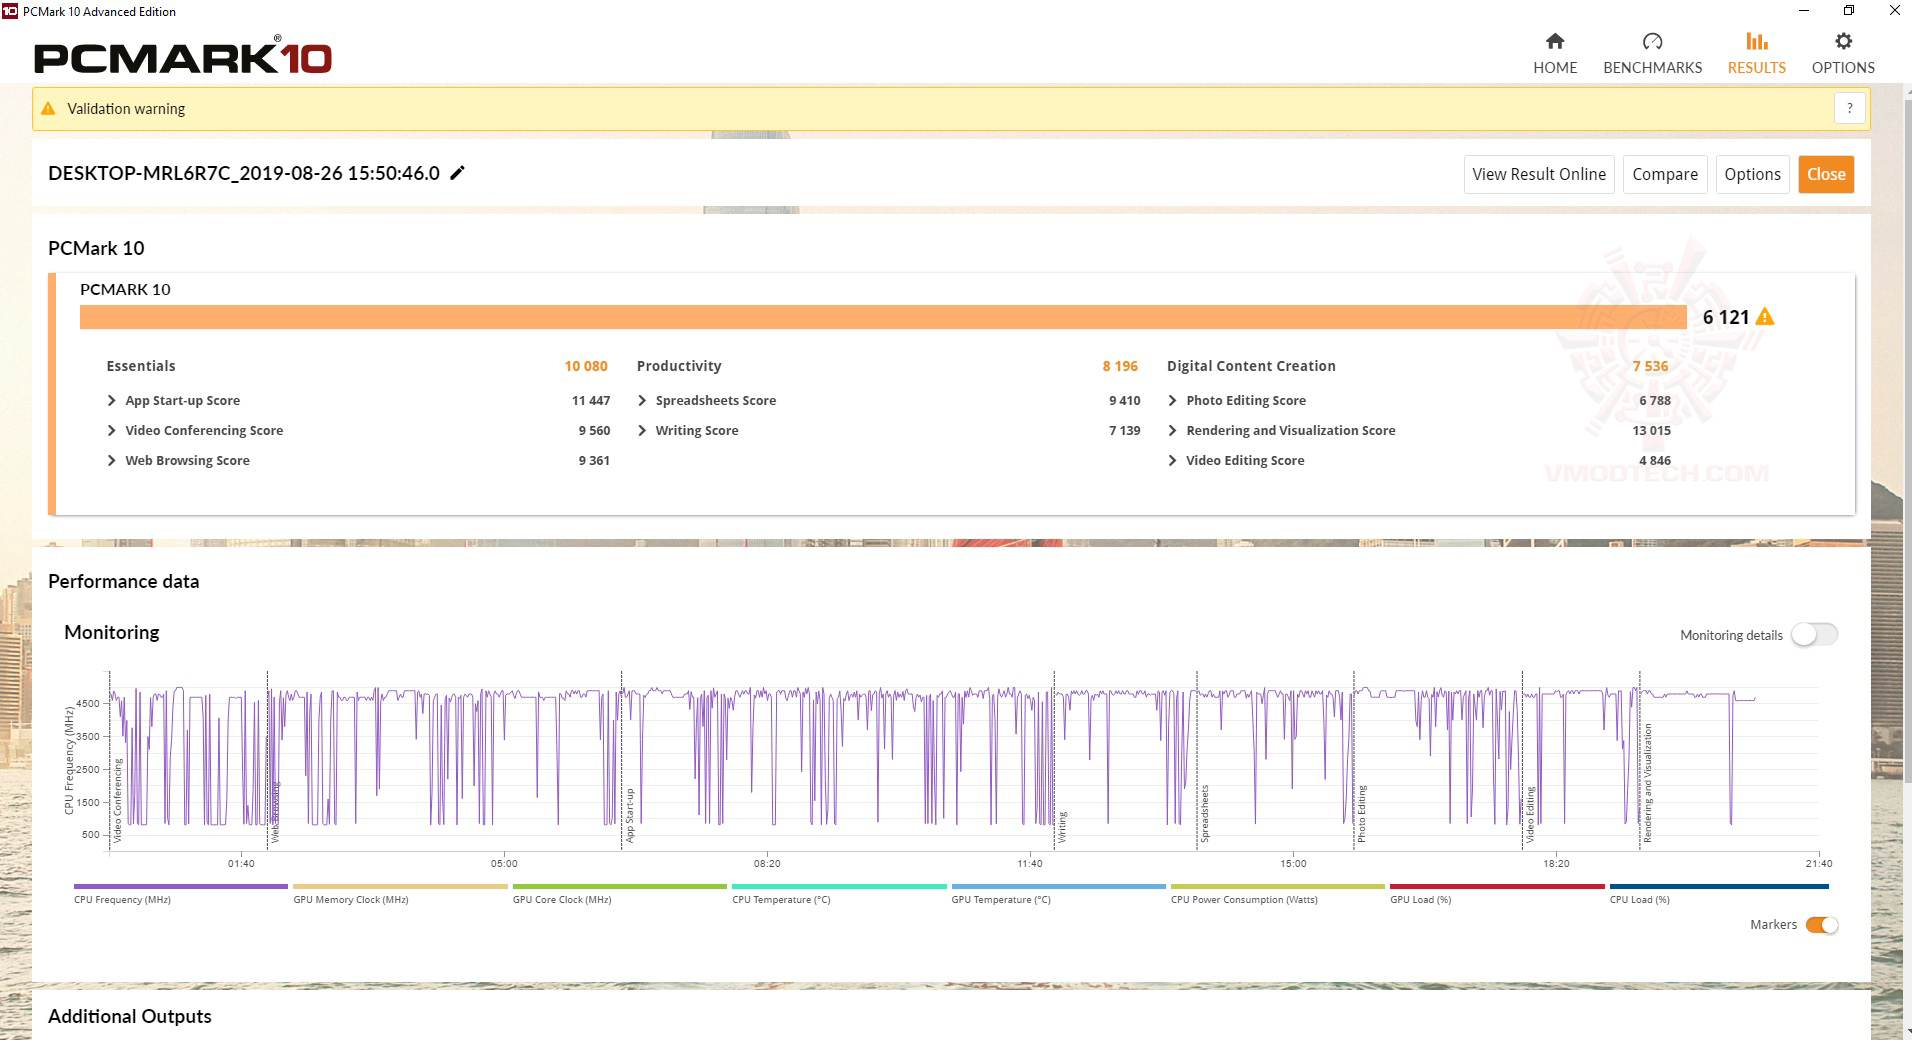Select GPU Core Clock (MHz) legend swatch
Viewport: 1912px width, 1040px height.
(x=620, y=886)
